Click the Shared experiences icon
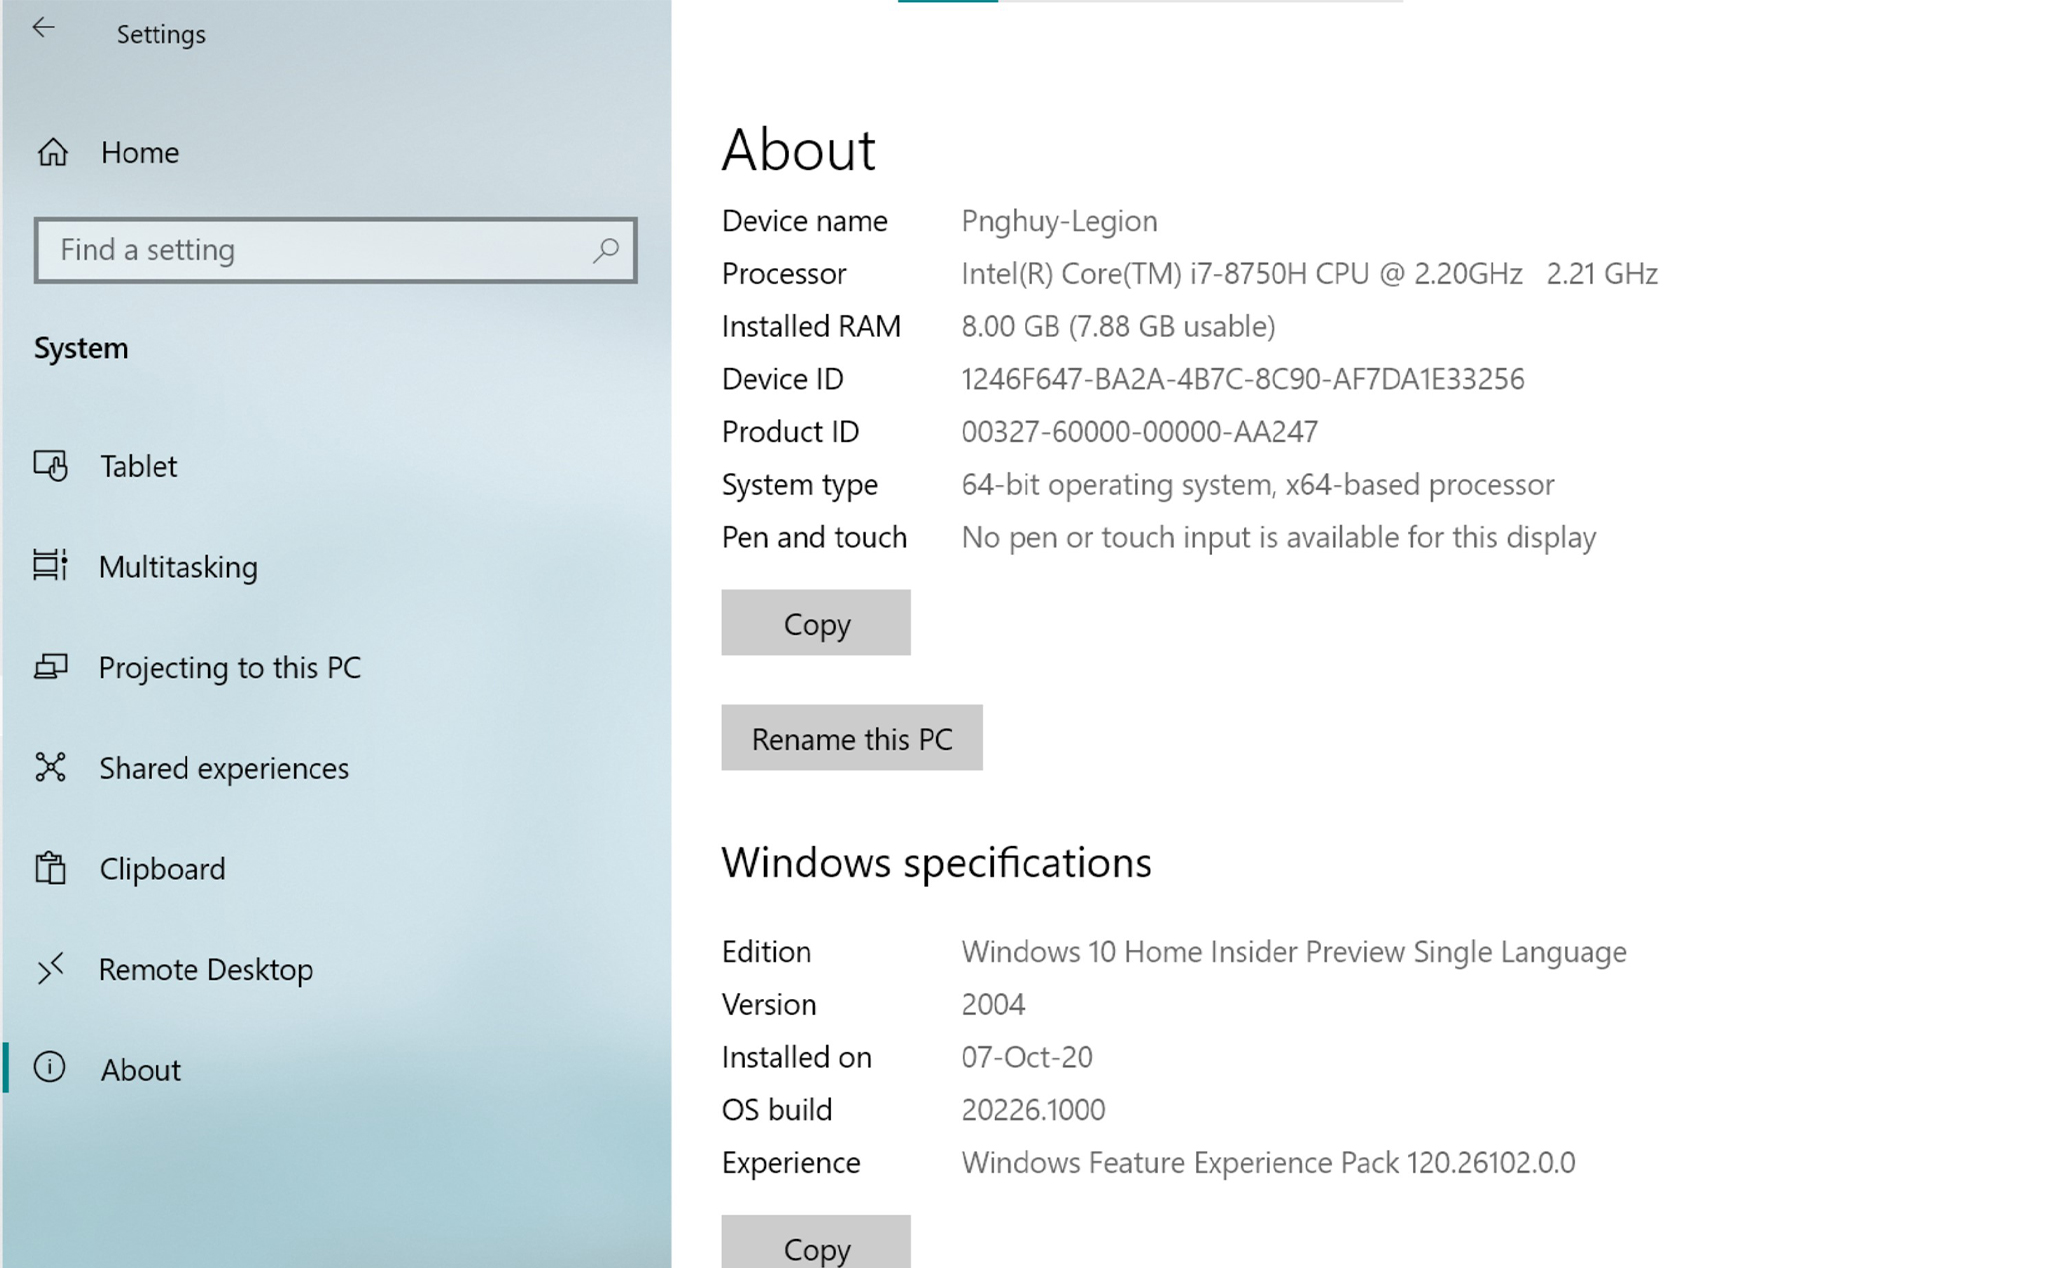Screen dimensions: 2048x1268 tap(50, 767)
